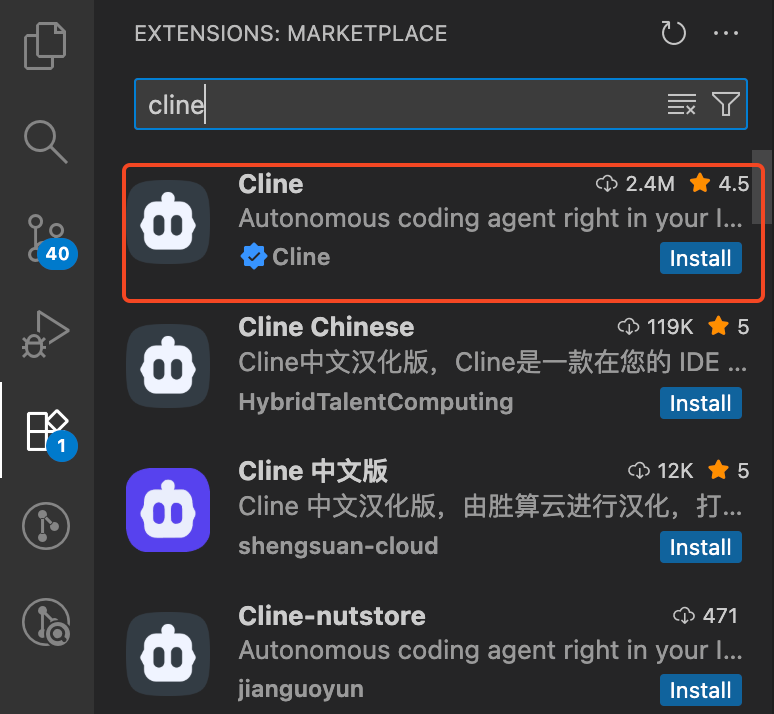Screen dimensions: 774x714
Task: Open the filter extensions dropdown
Action: point(725,104)
